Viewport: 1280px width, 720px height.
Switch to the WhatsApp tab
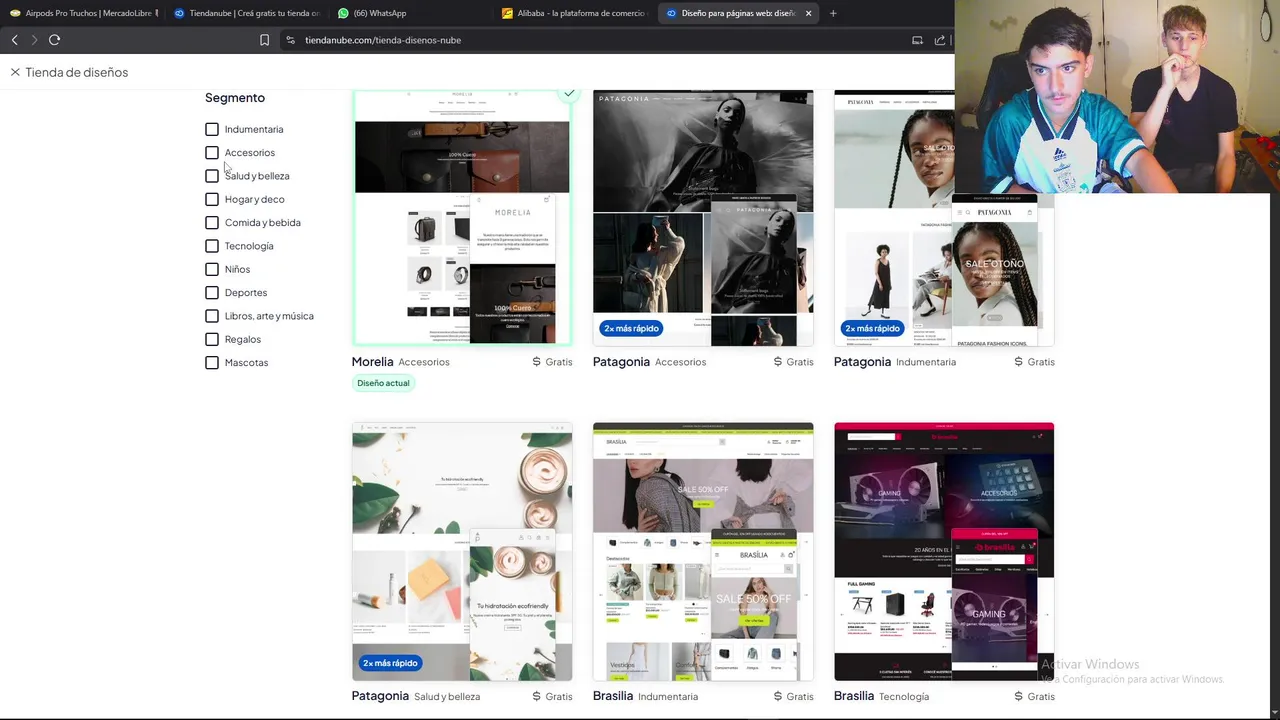coord(411,13)
